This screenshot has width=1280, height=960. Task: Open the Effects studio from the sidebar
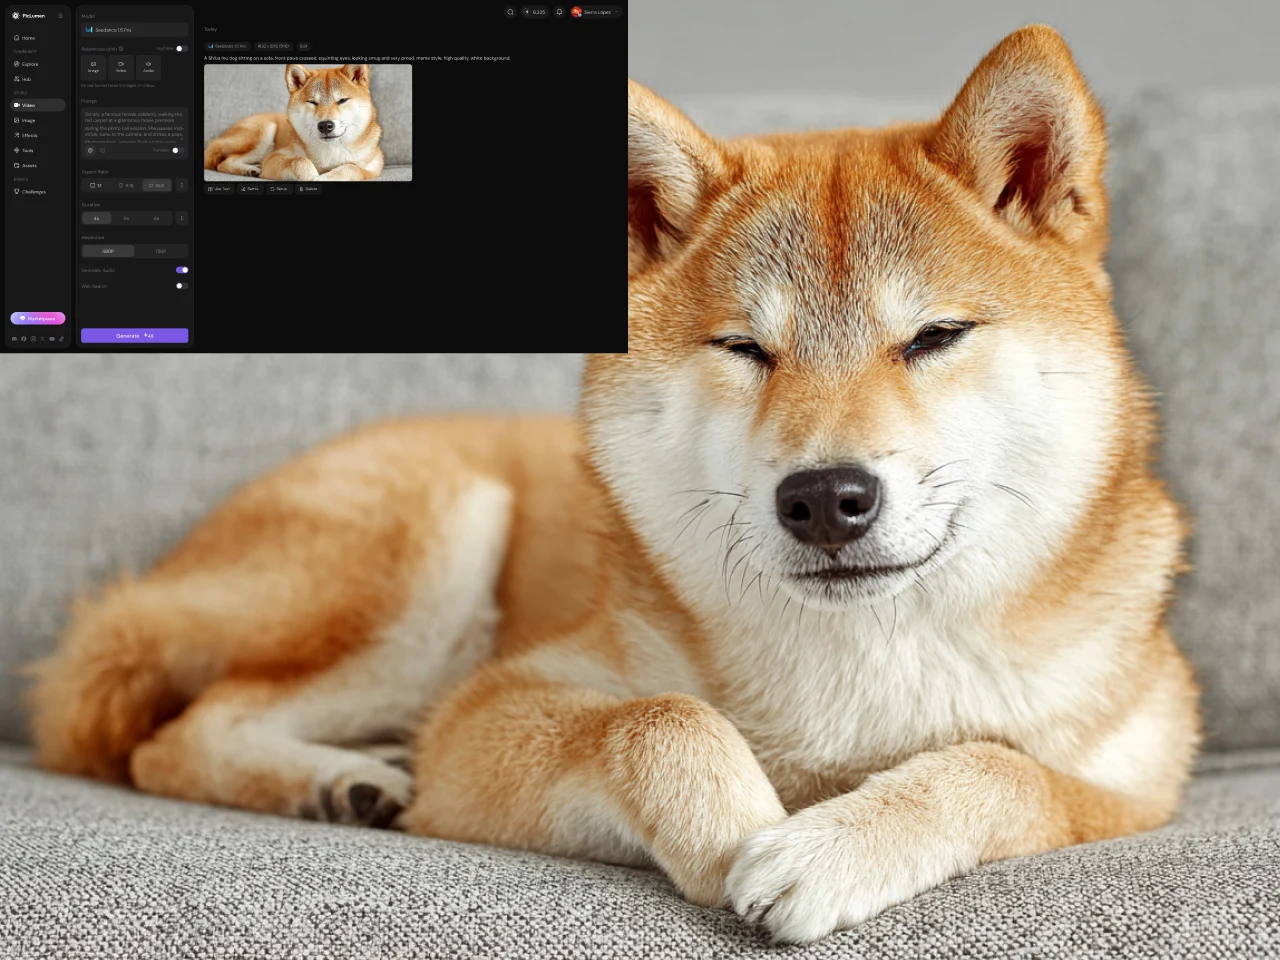tap(29, 135)
